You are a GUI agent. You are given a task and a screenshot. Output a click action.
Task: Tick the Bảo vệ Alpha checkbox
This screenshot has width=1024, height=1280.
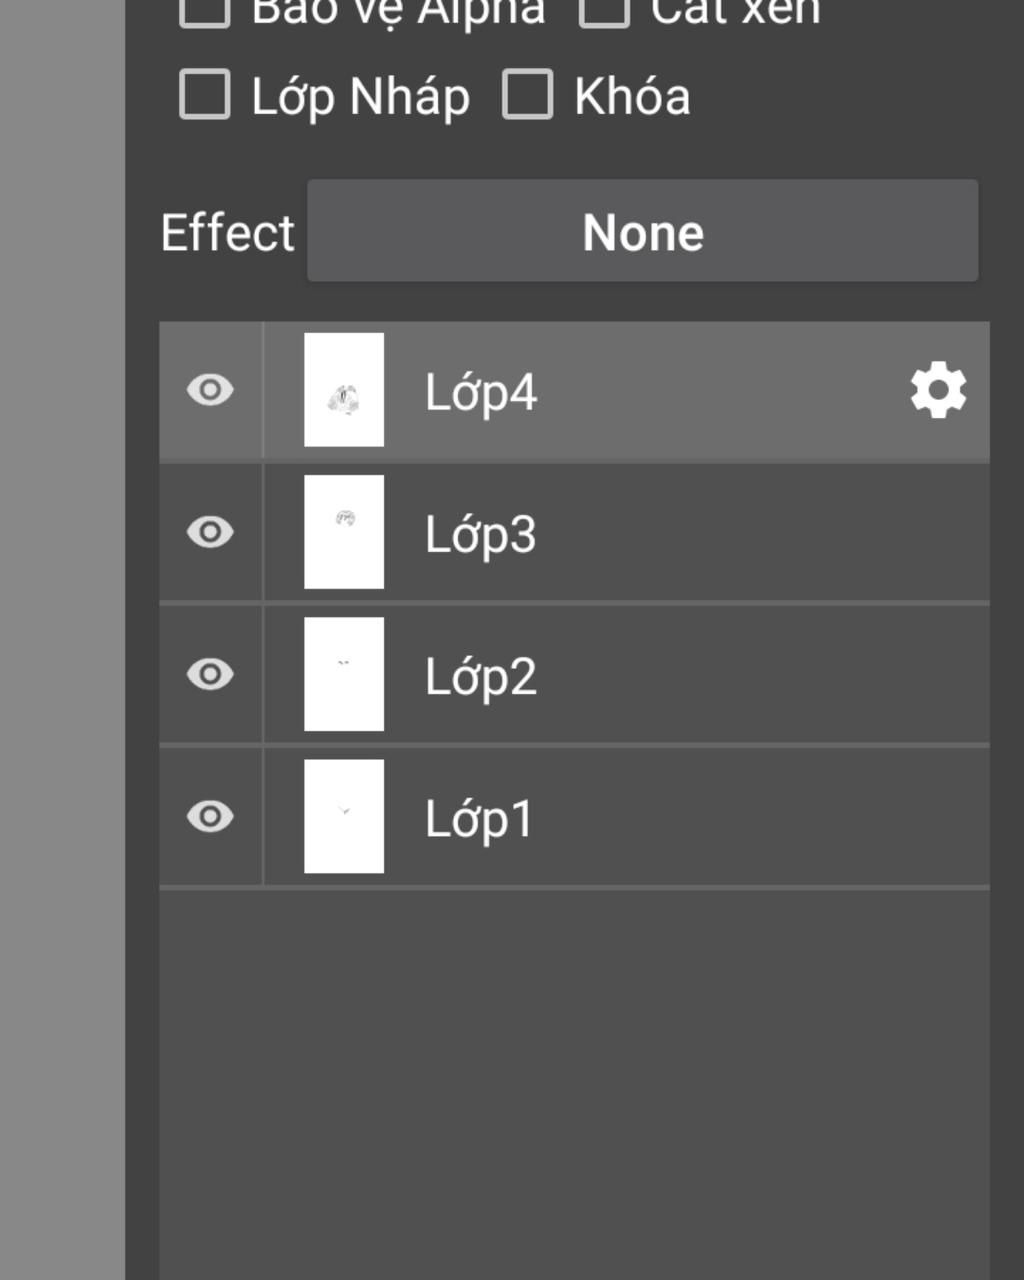(205, 10)
